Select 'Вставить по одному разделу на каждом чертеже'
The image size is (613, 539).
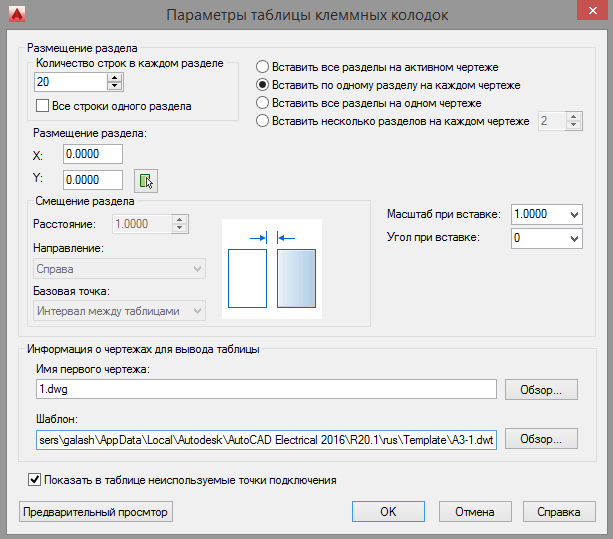tap(262, 85)
